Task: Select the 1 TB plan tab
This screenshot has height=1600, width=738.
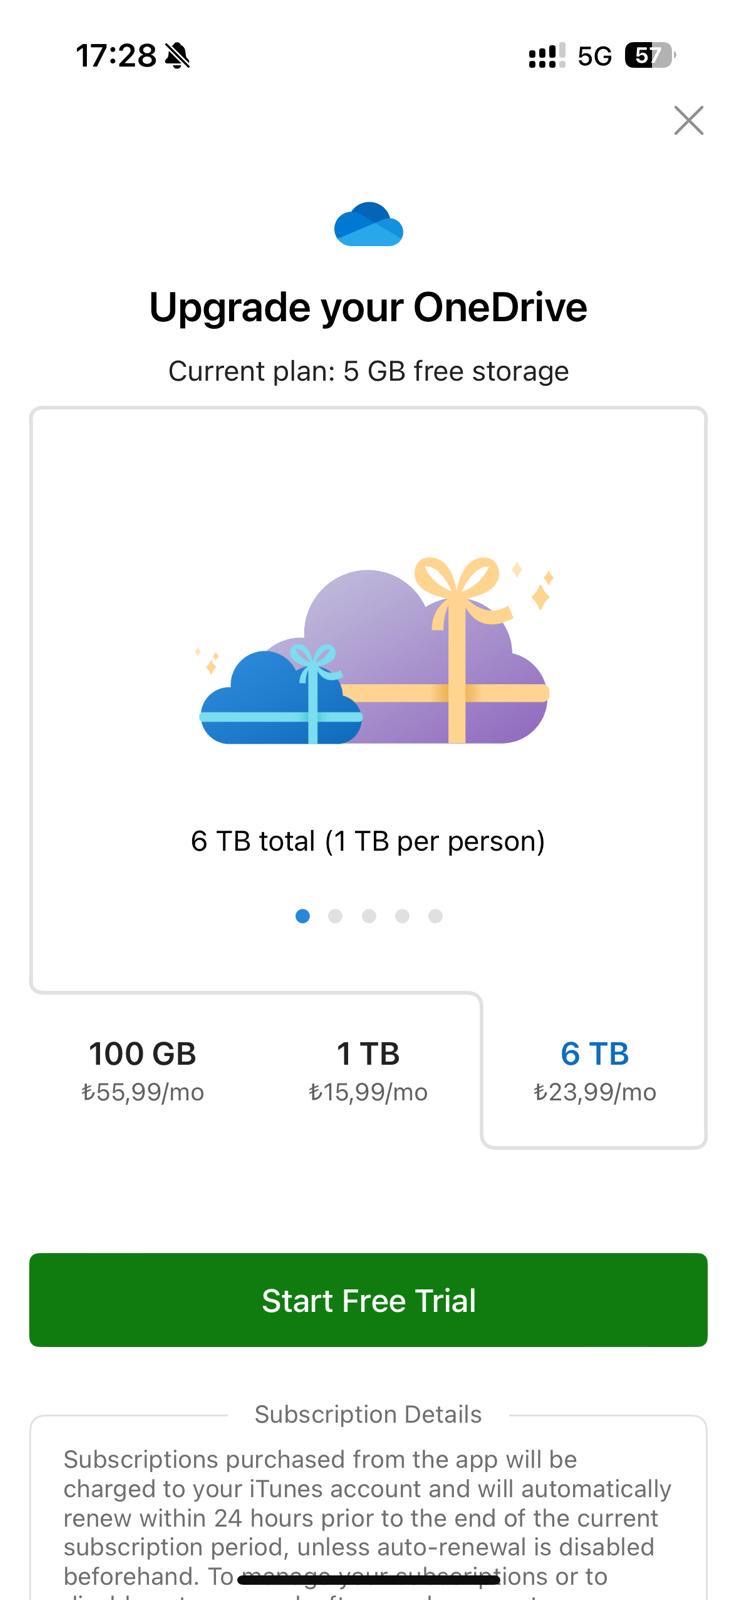Action: point(368,1070)
